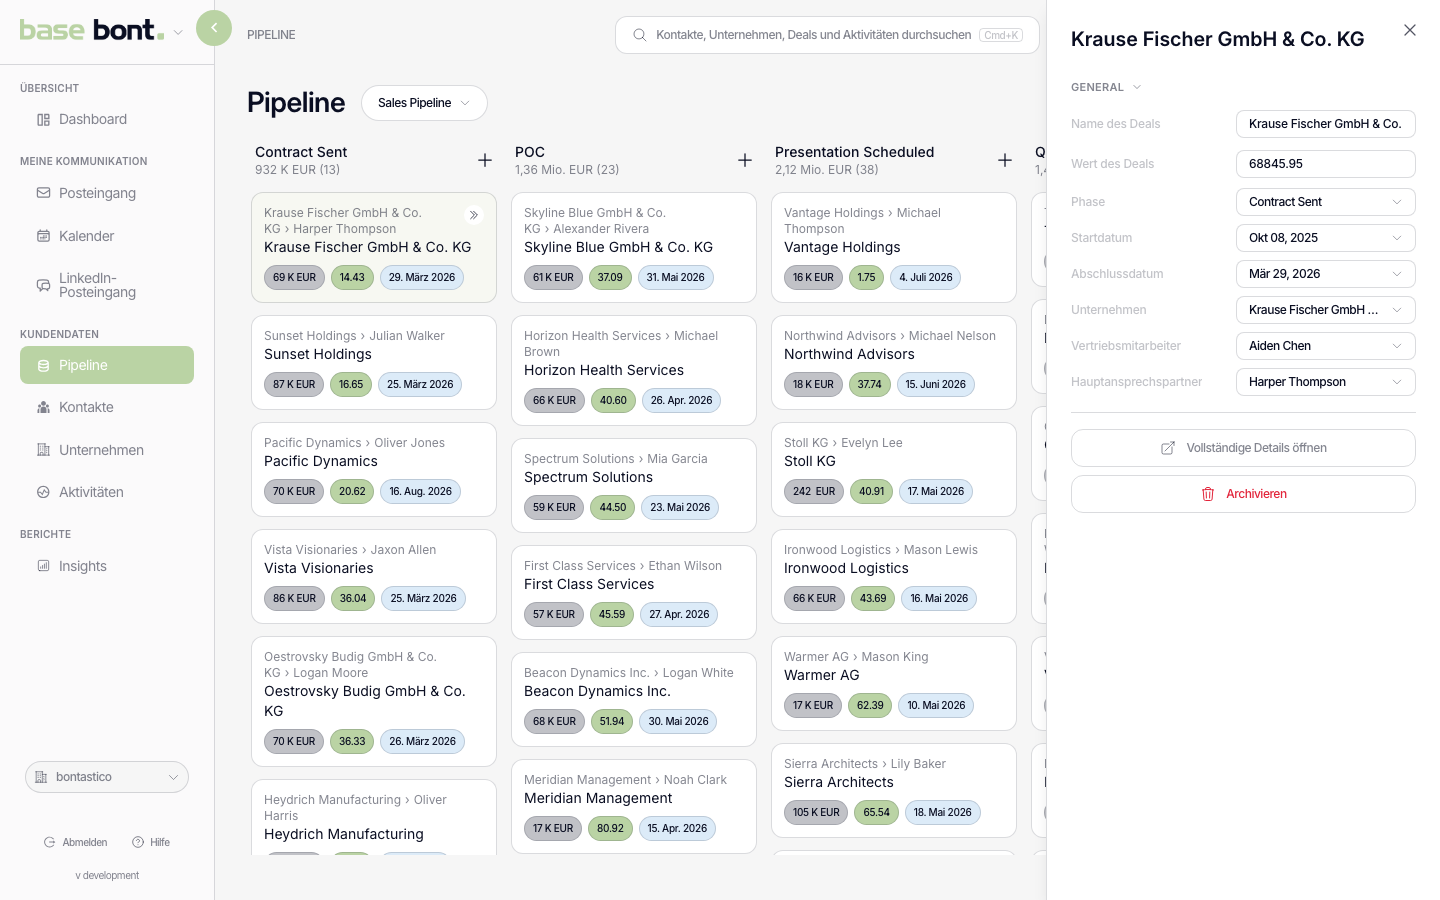
Task: Click the Vista Visionaries deal title
Action: click(319, 568)
